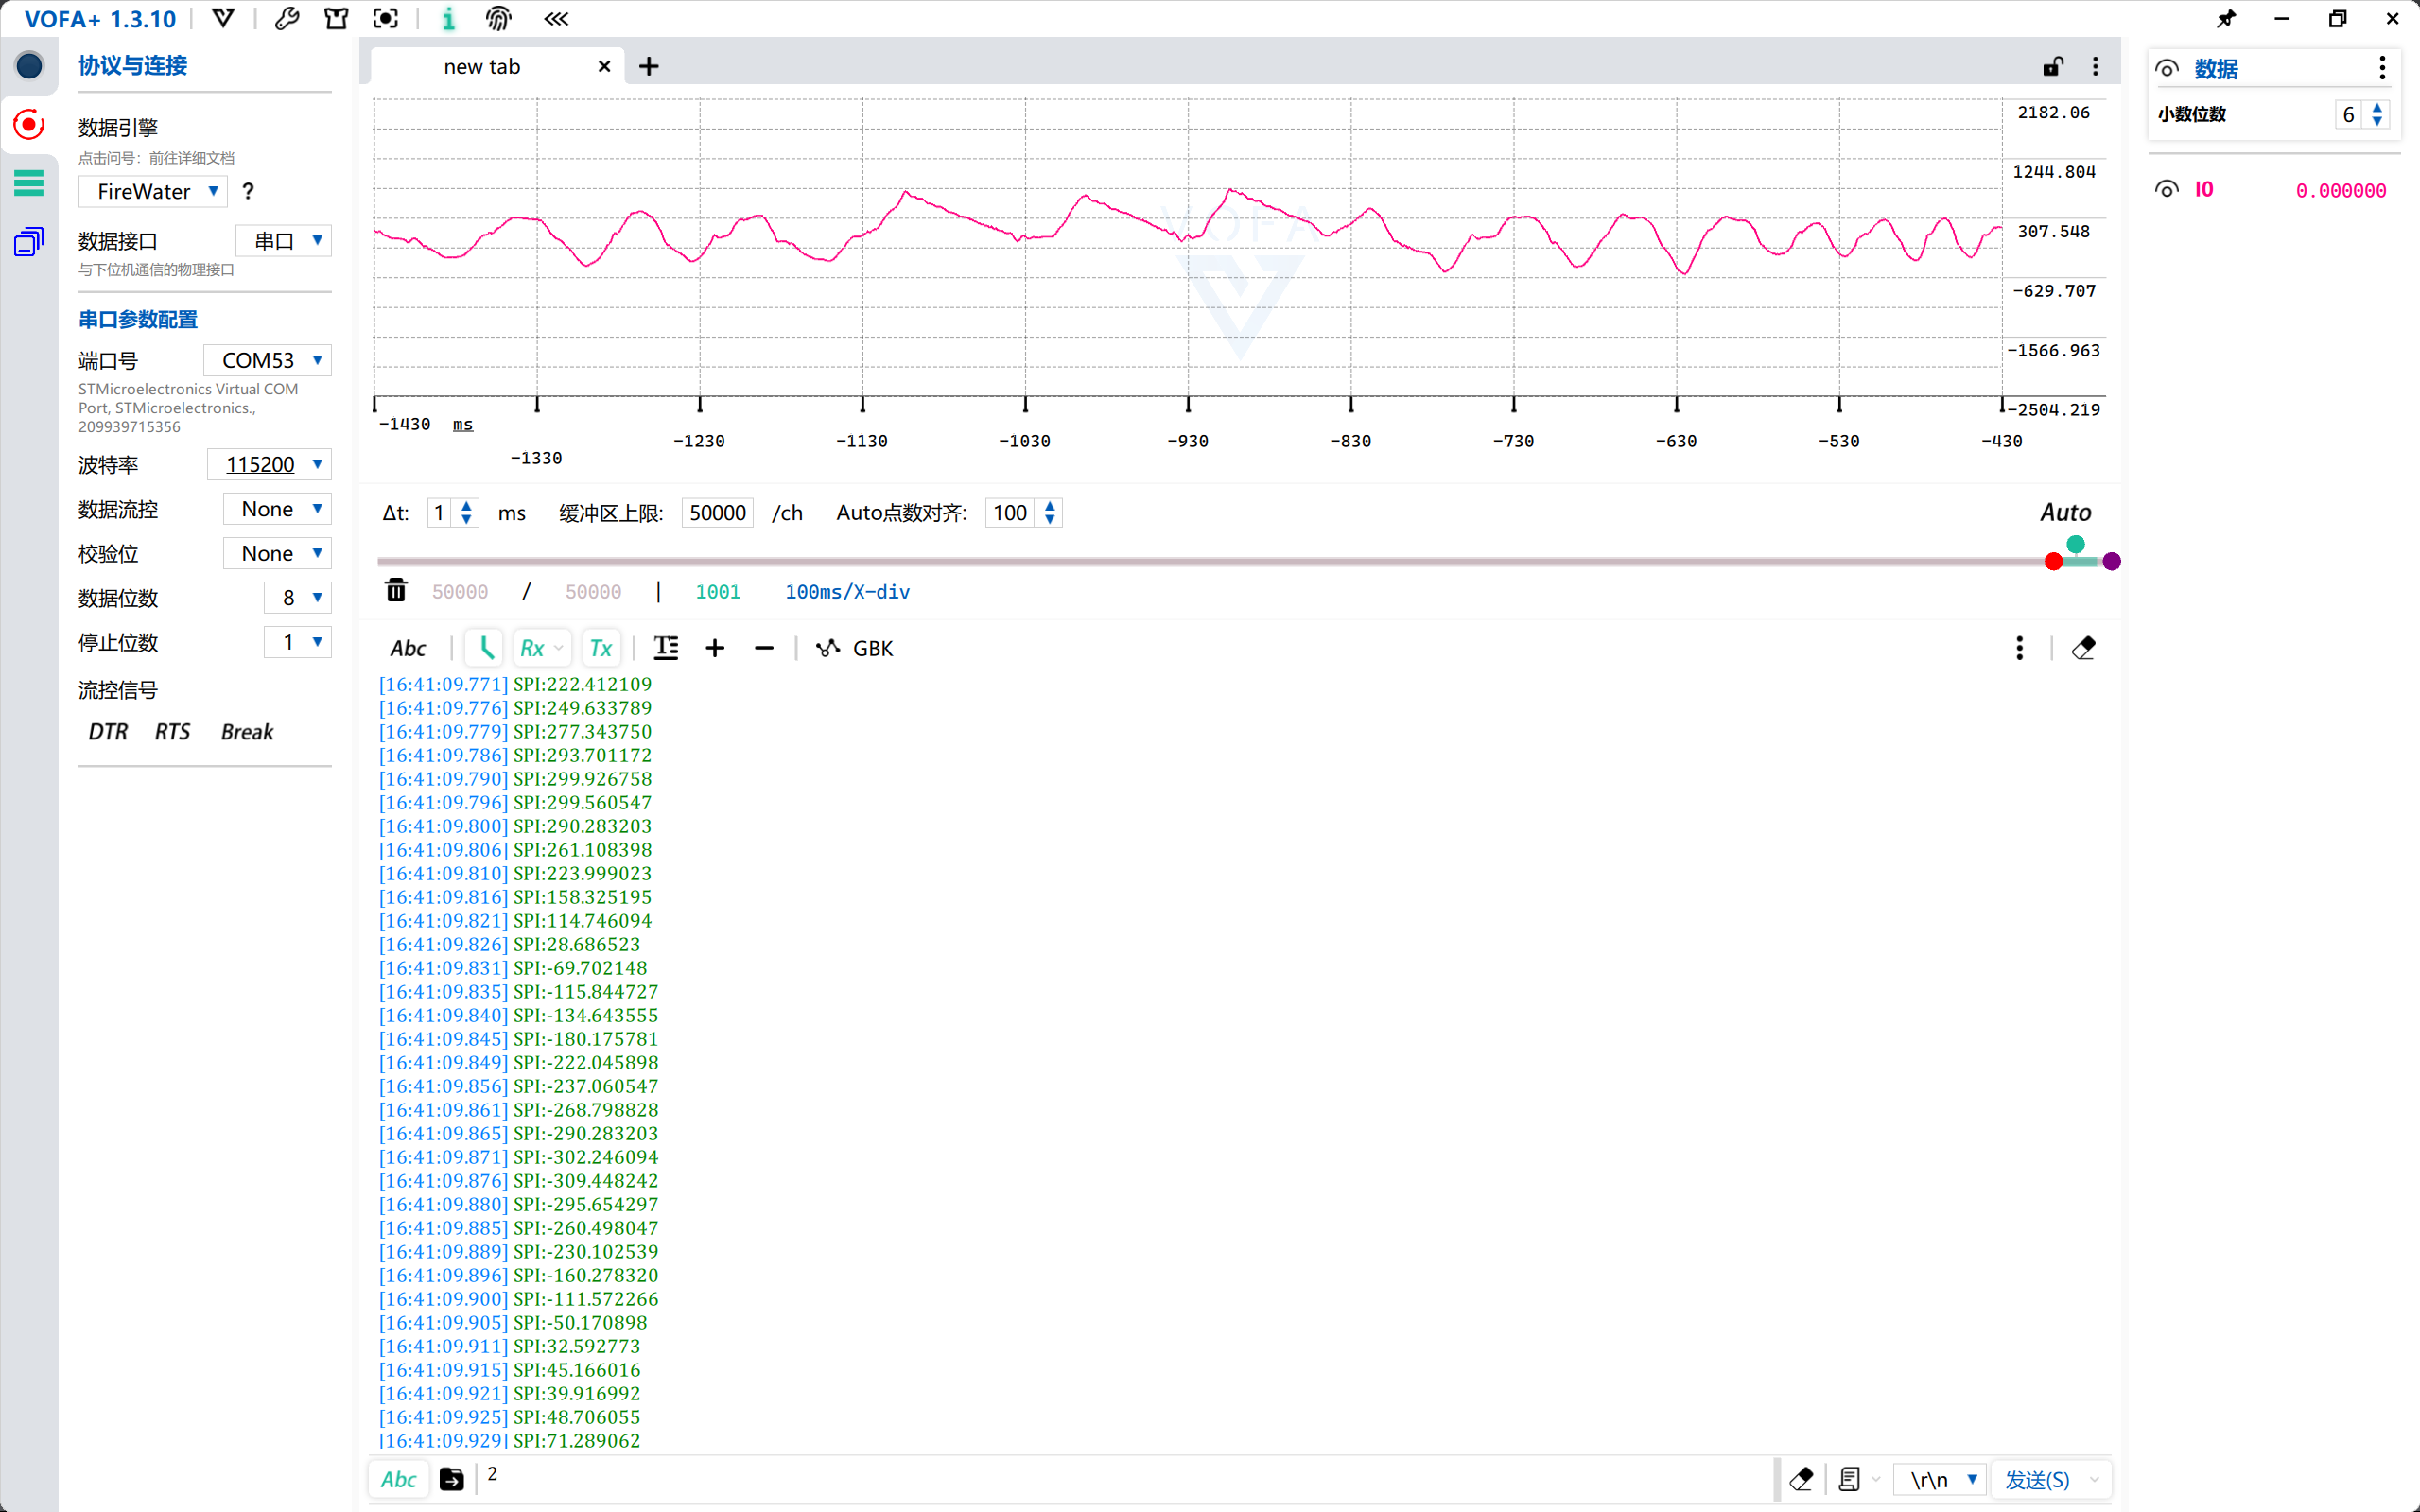Click the GBK encoding graph icon
Viewport: 2420px width, 1512px height.
click(827, 648)
